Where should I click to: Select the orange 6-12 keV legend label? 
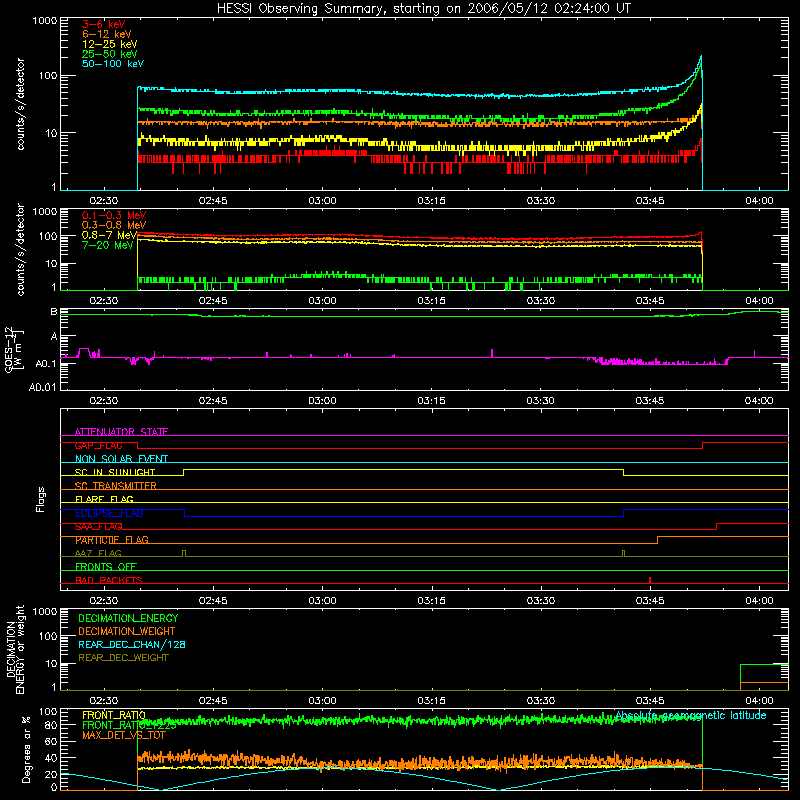[107, 34]
